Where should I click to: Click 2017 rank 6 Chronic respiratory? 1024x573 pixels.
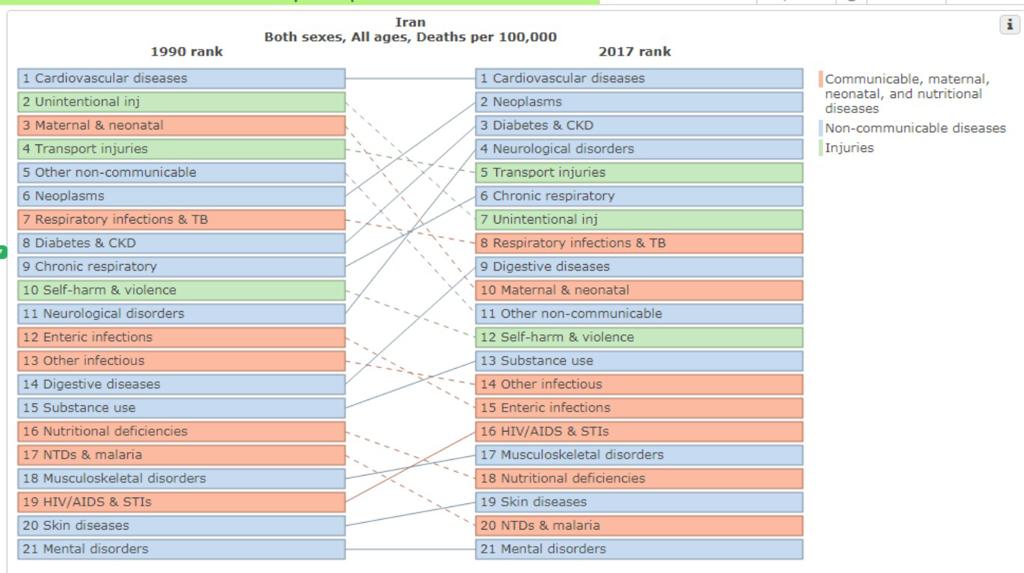coord(639,196)
